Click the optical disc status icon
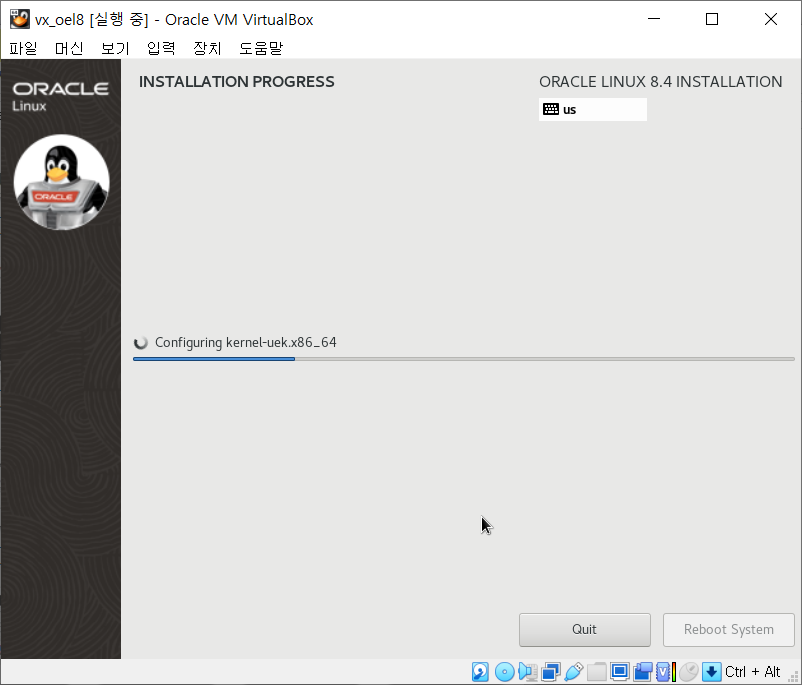Image resolution: width=802 pixels, height=685 pixels. pyautogui.click(x=504, y=672)
